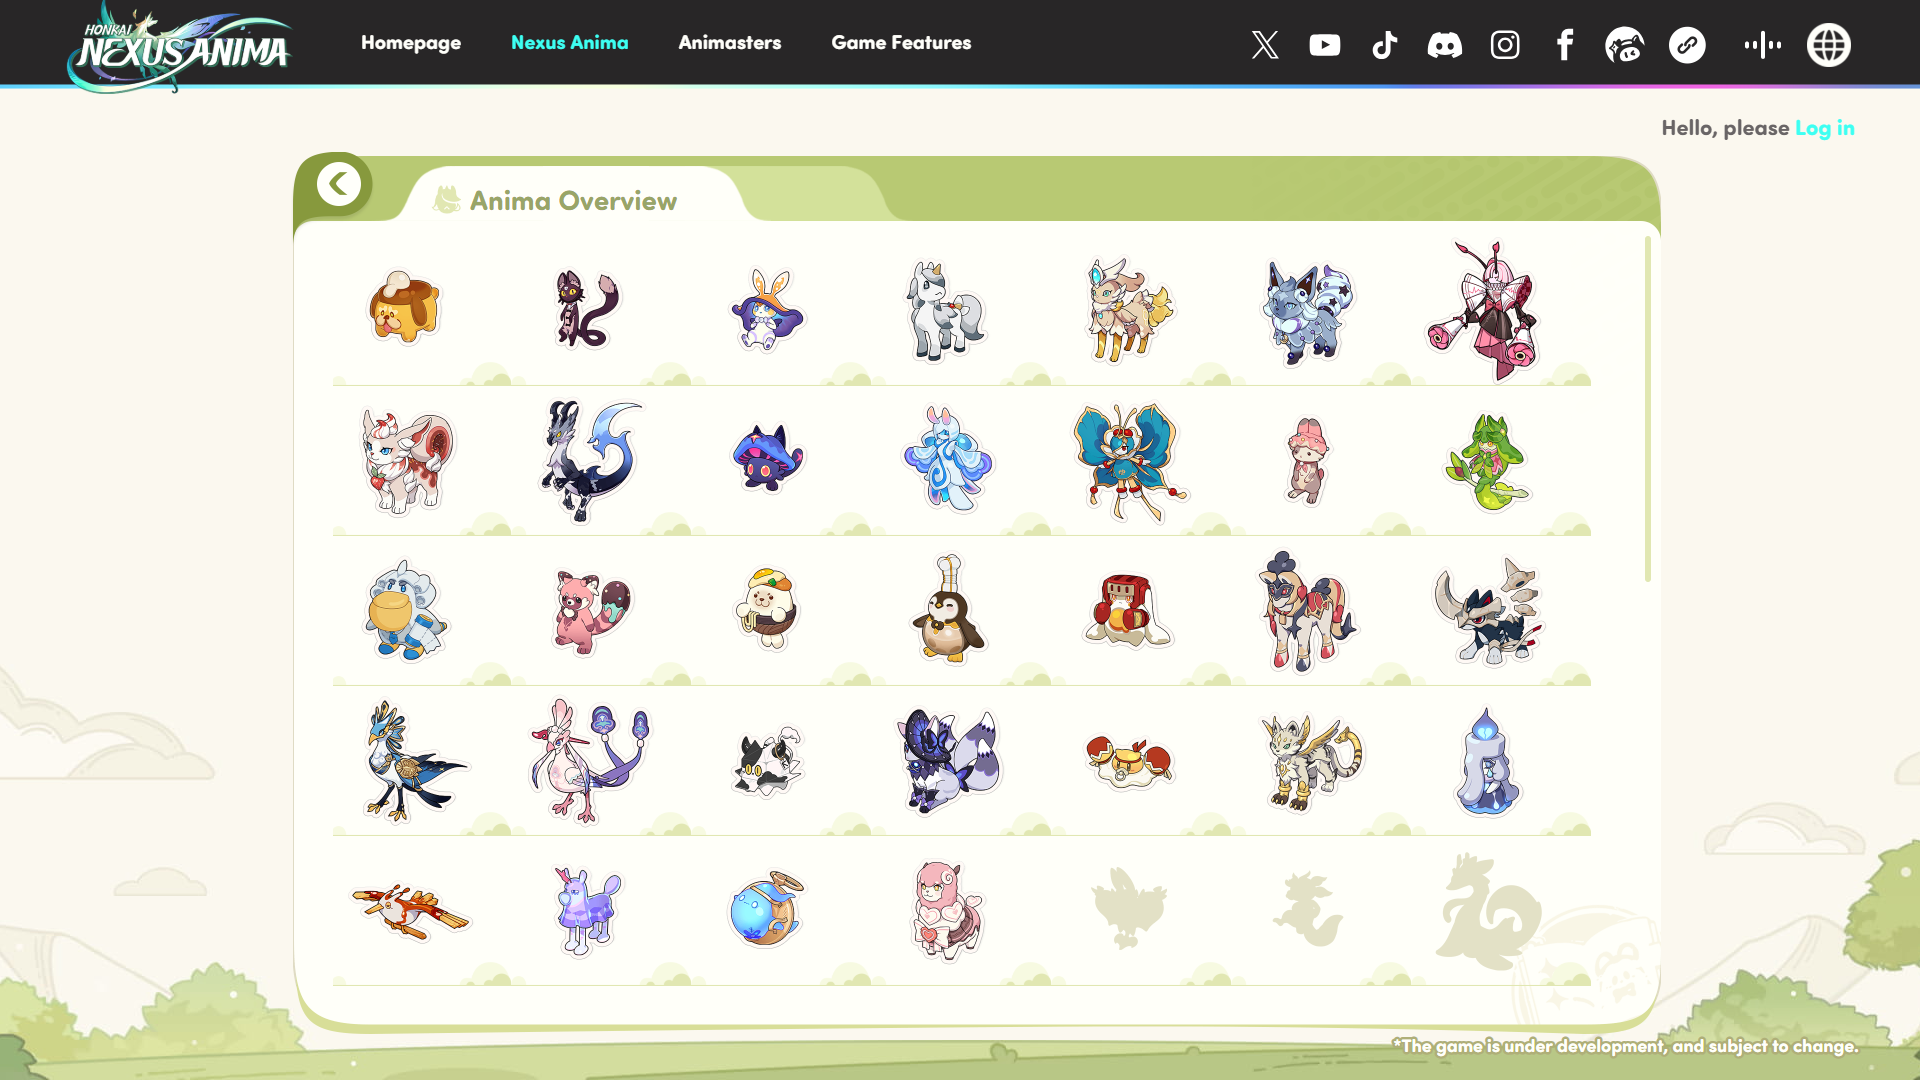Select the blue butterfly anima thumbnail
Screen dimensions: 1920x1080
(1127, 461)
